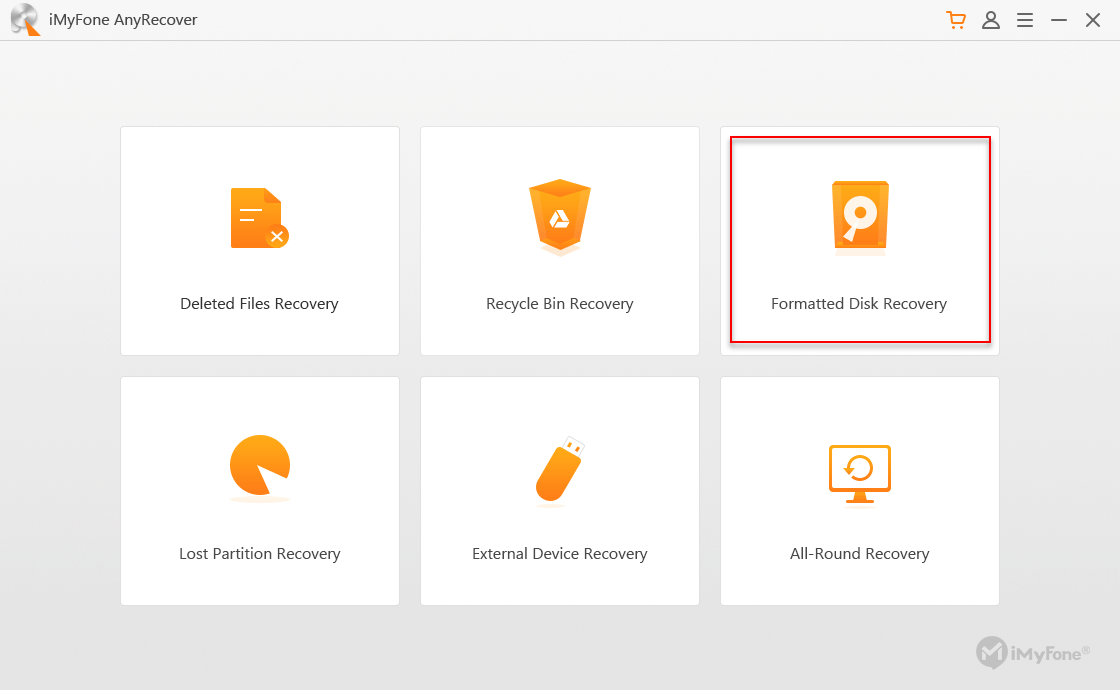Select the Deleted Files Recovery icon
1120x690 pixels.
click(x=258, y=216)
